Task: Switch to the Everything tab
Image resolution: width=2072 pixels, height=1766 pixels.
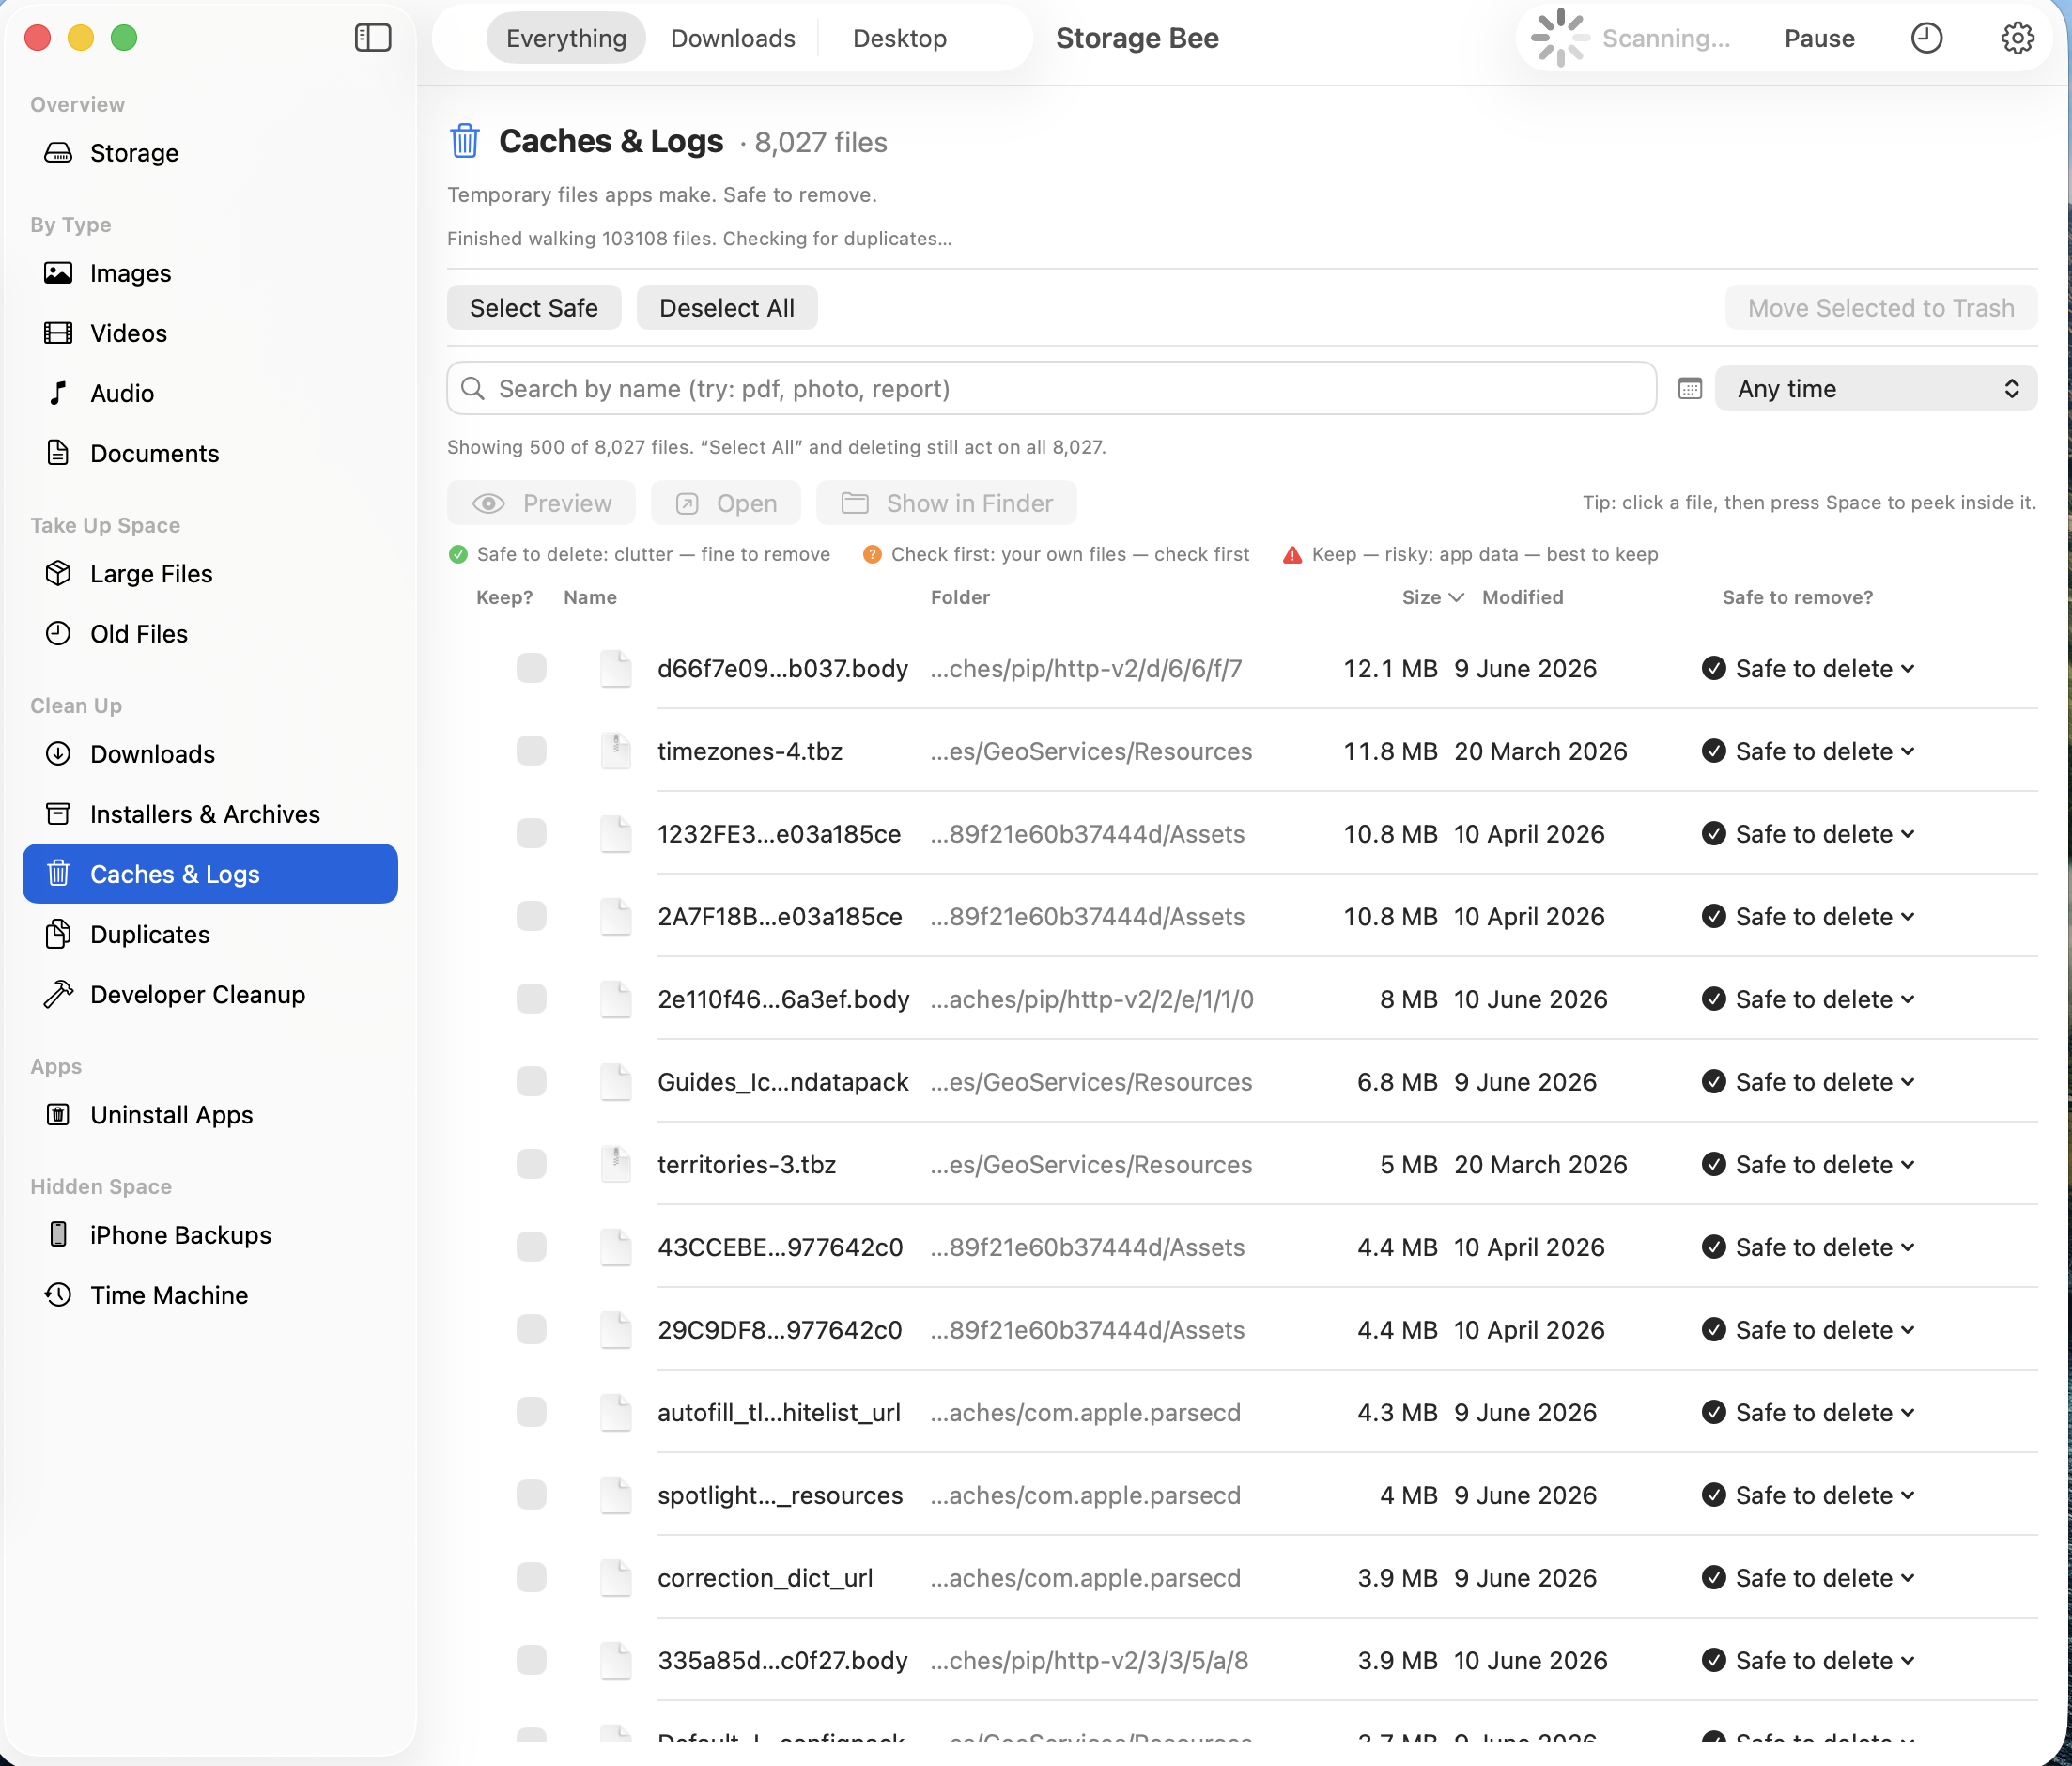Action: coord(566,38)
